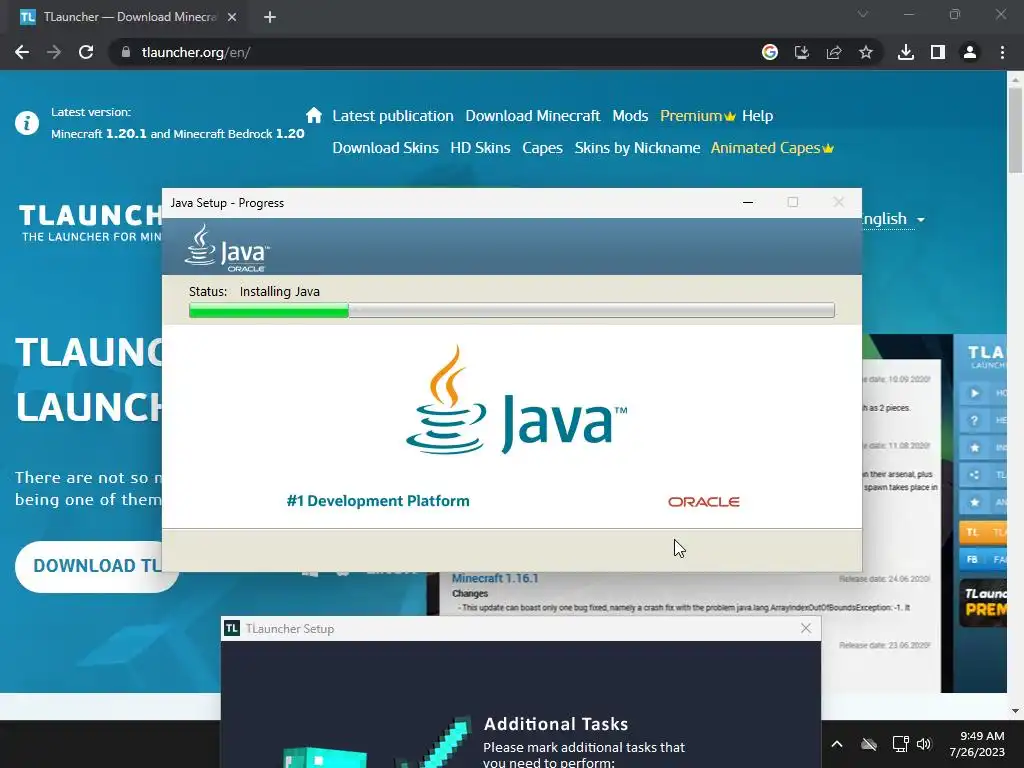Expand the English language dropdown

pos(893,219)
